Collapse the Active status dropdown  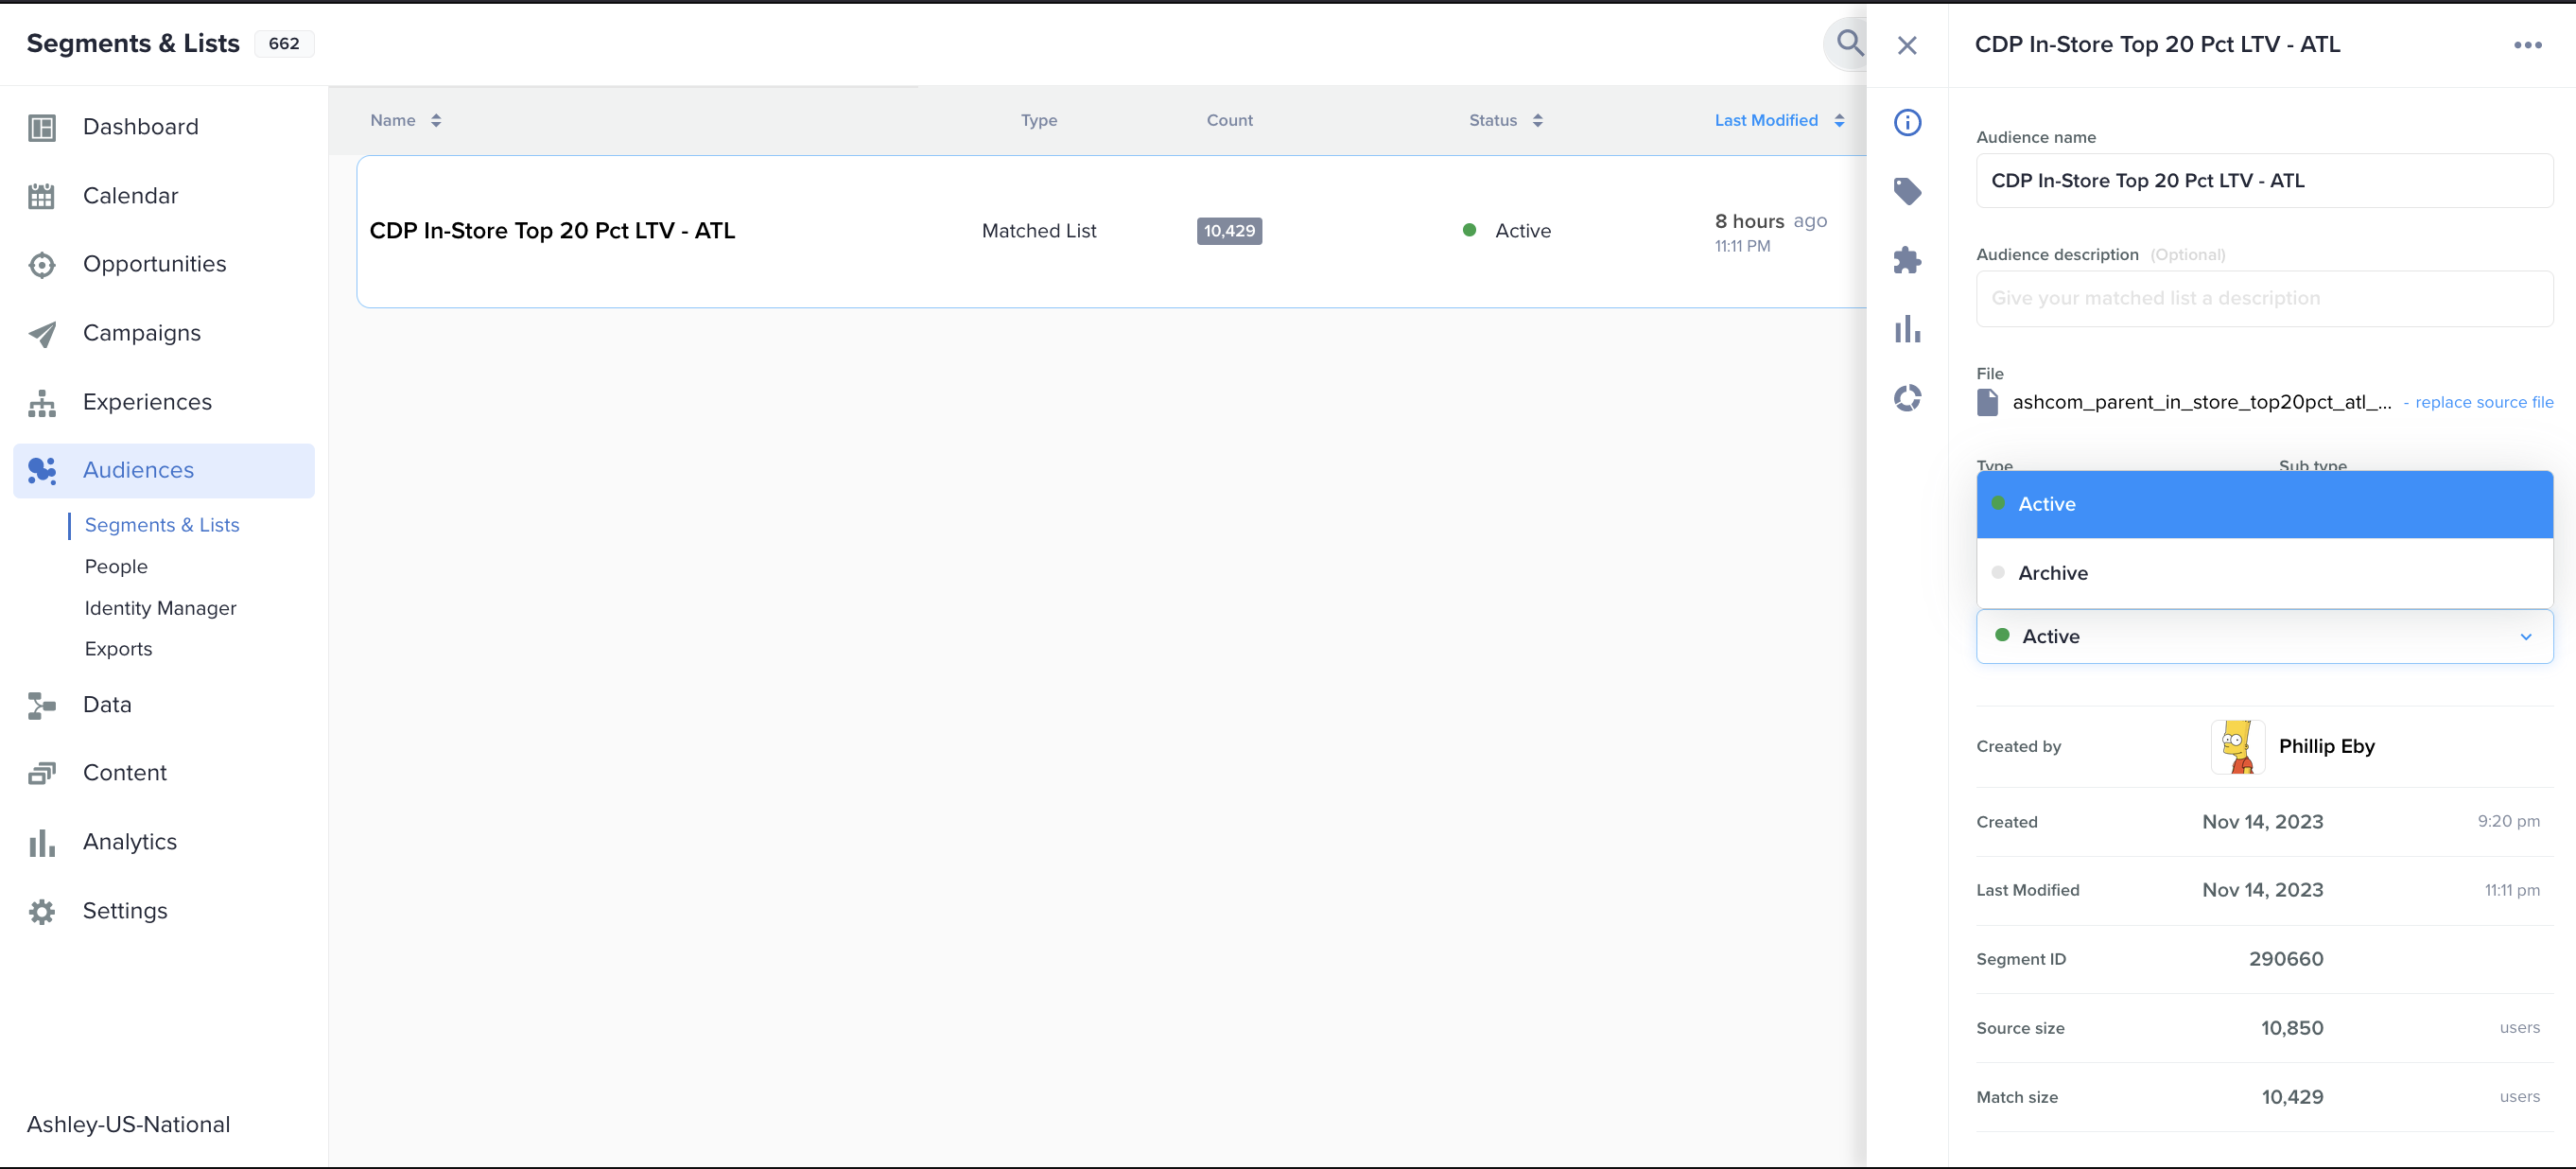tap(2525, 637)
